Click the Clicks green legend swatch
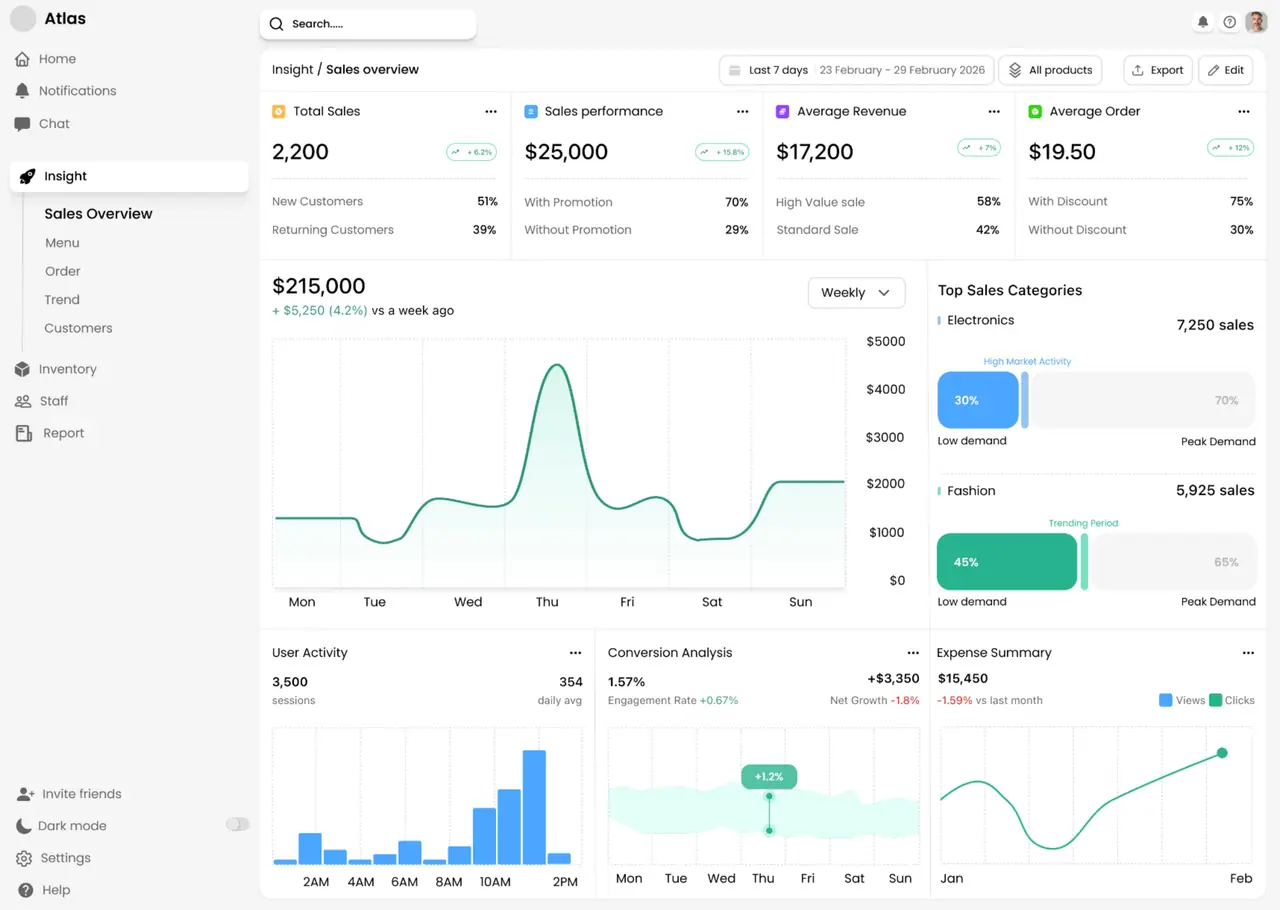1280x910 pixels. point(1215,700)
